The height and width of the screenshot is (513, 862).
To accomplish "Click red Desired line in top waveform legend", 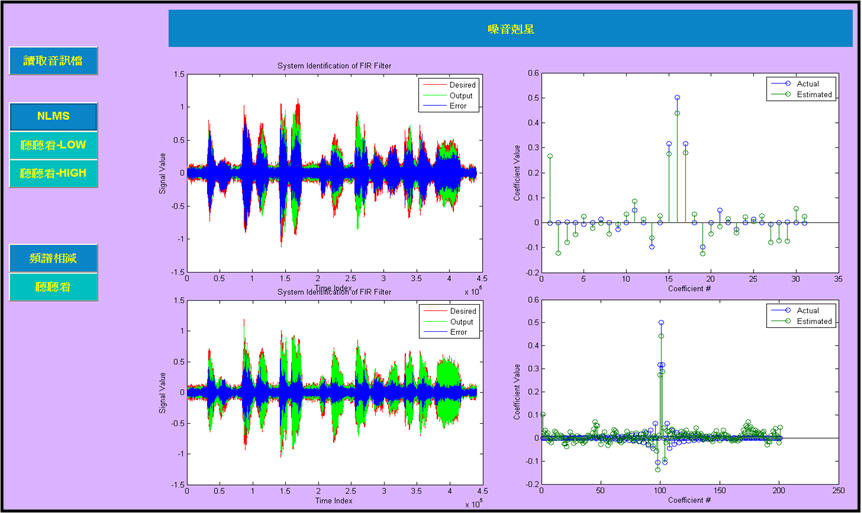I will point(434,85).
